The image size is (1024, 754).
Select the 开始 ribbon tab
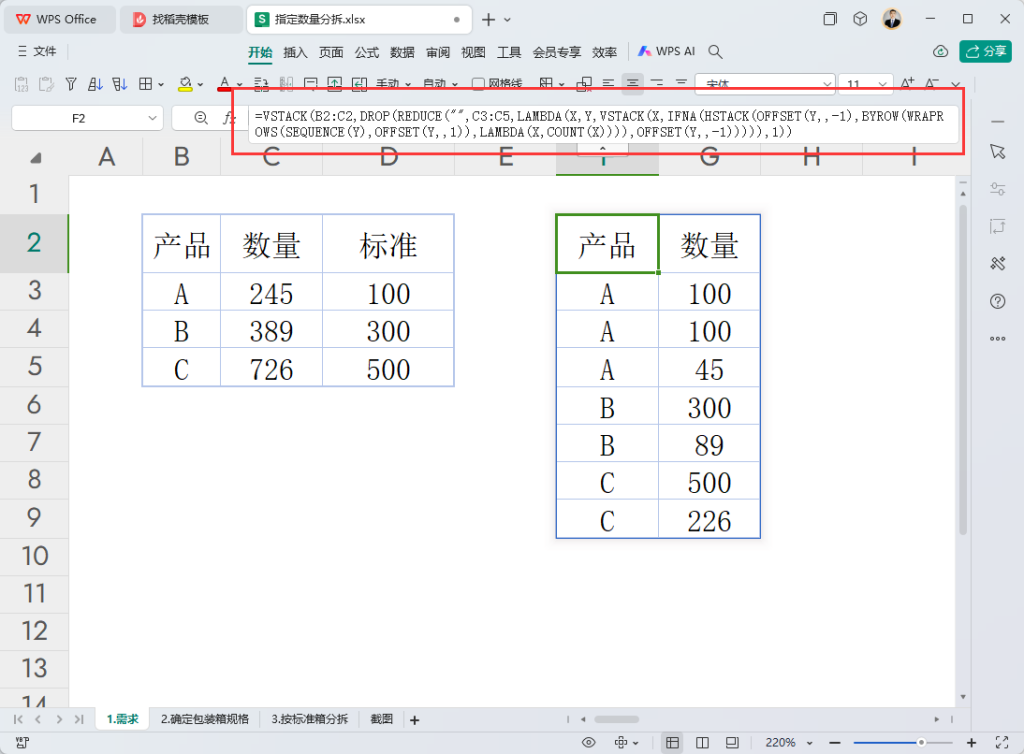click(260, 52)
